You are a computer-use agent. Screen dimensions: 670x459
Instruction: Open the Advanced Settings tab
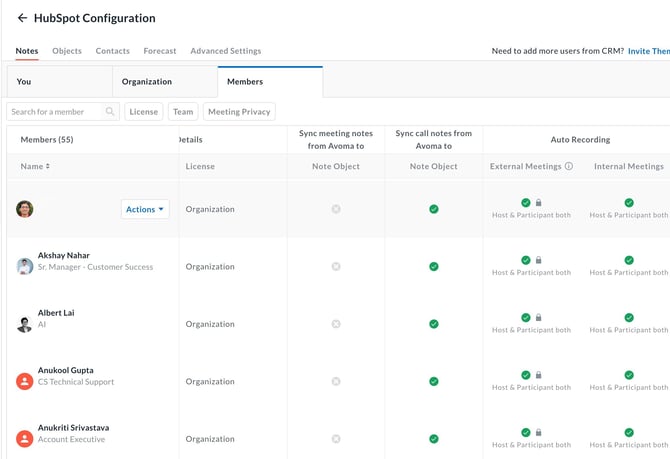225,51
